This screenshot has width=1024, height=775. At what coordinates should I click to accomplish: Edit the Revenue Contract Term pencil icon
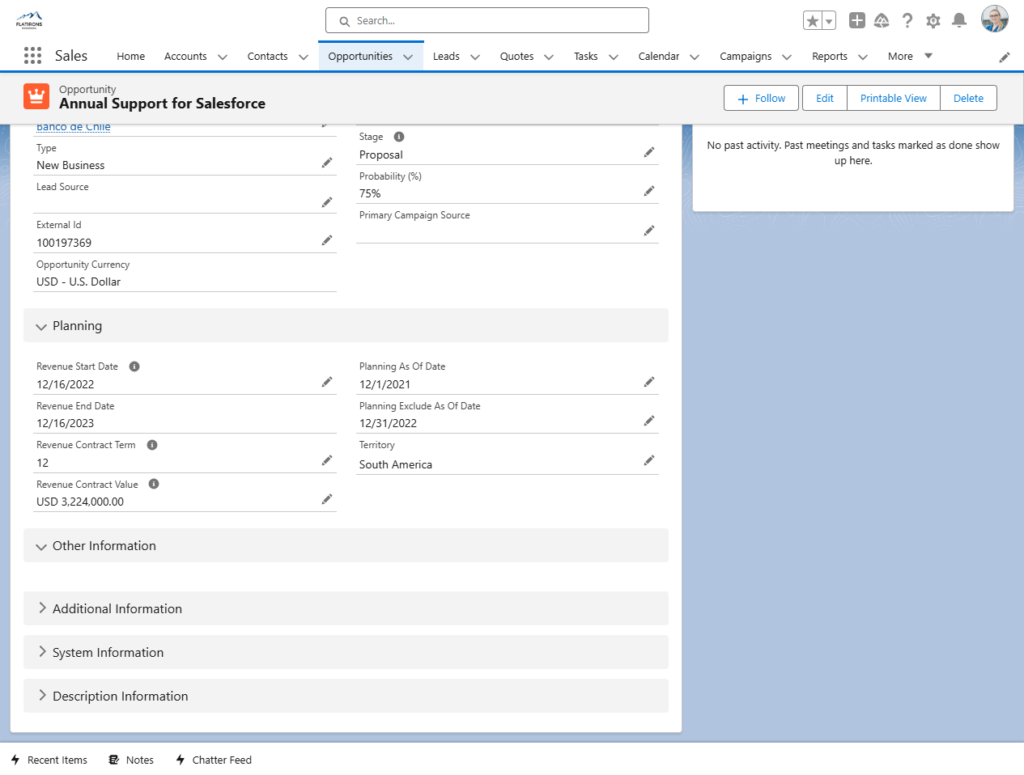[327, 460]
